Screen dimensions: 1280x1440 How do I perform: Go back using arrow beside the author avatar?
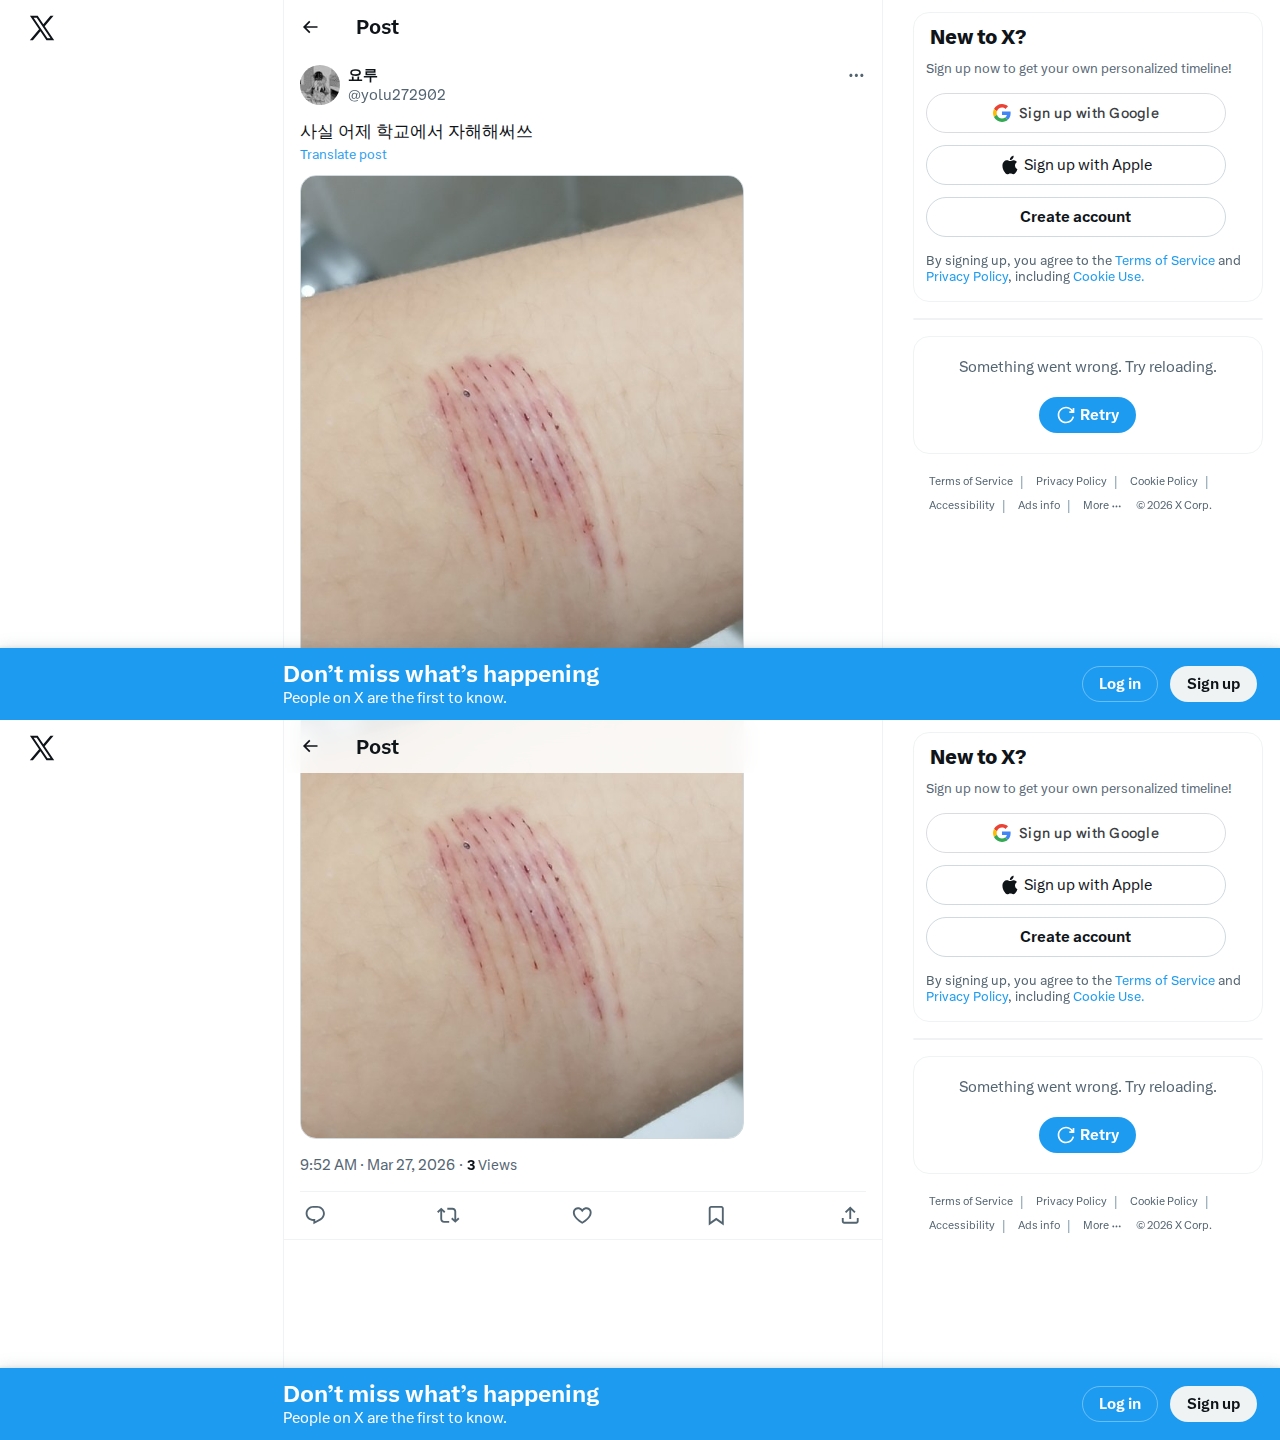coord(310,27)
